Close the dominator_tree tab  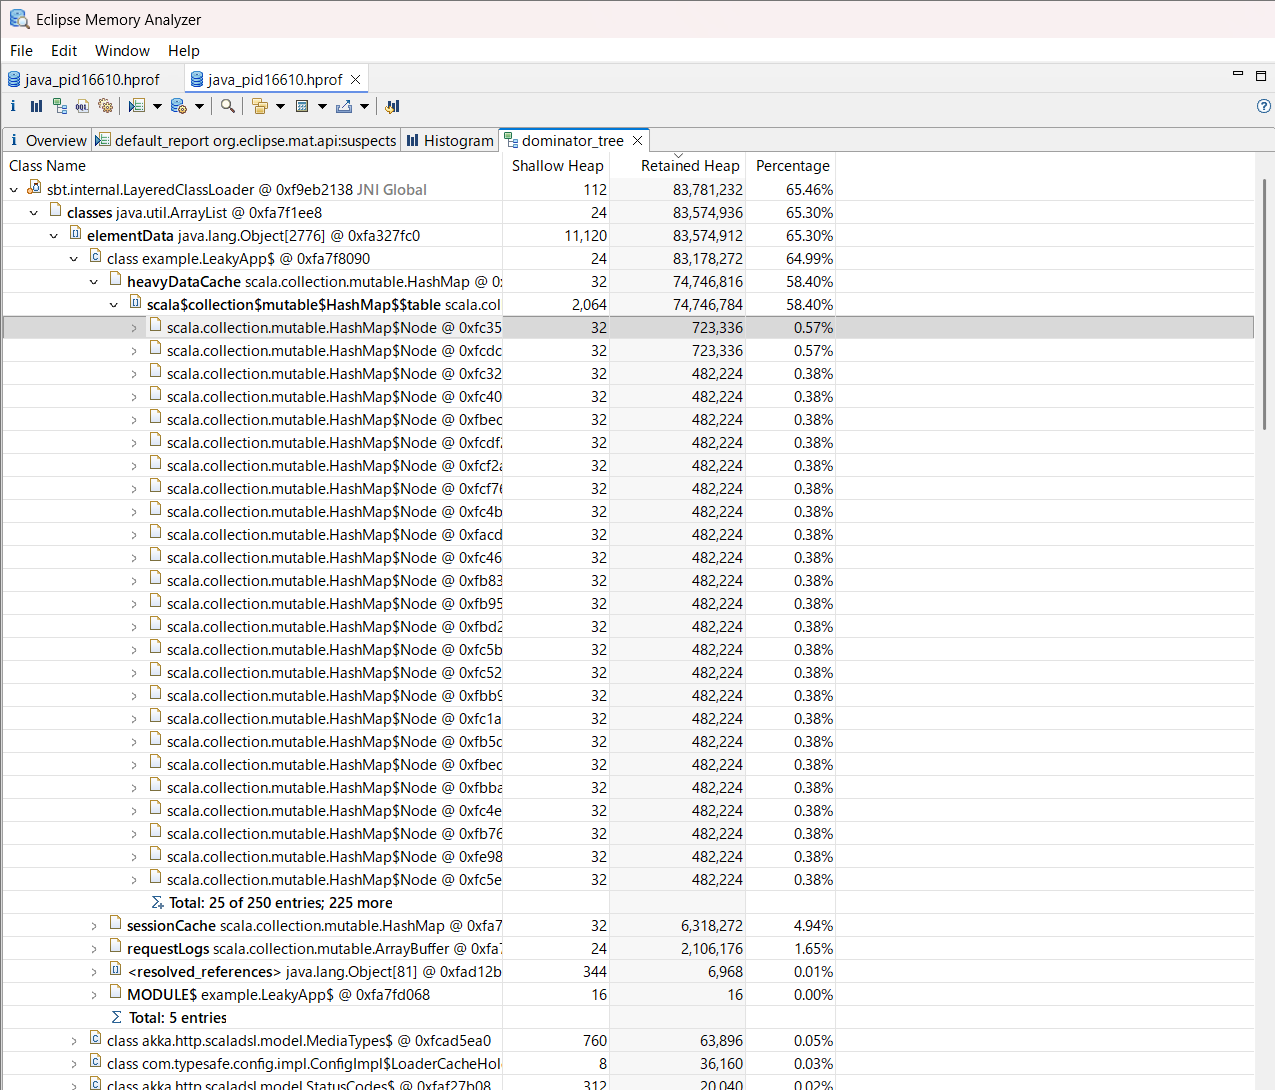coord(638,141)
